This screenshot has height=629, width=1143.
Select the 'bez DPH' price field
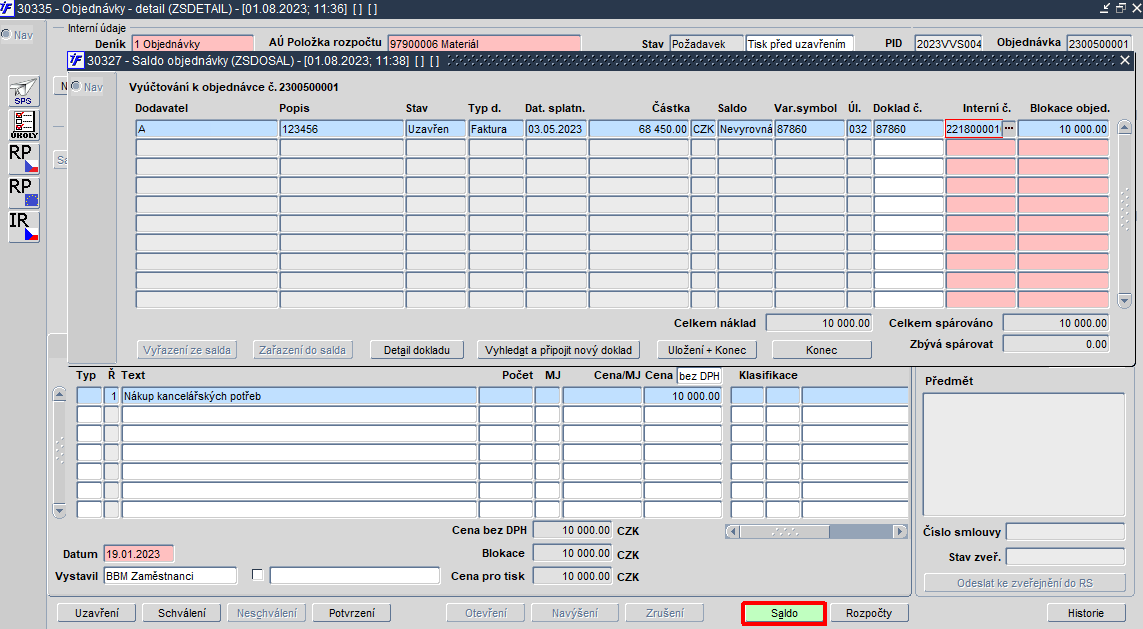pos(699,376)
